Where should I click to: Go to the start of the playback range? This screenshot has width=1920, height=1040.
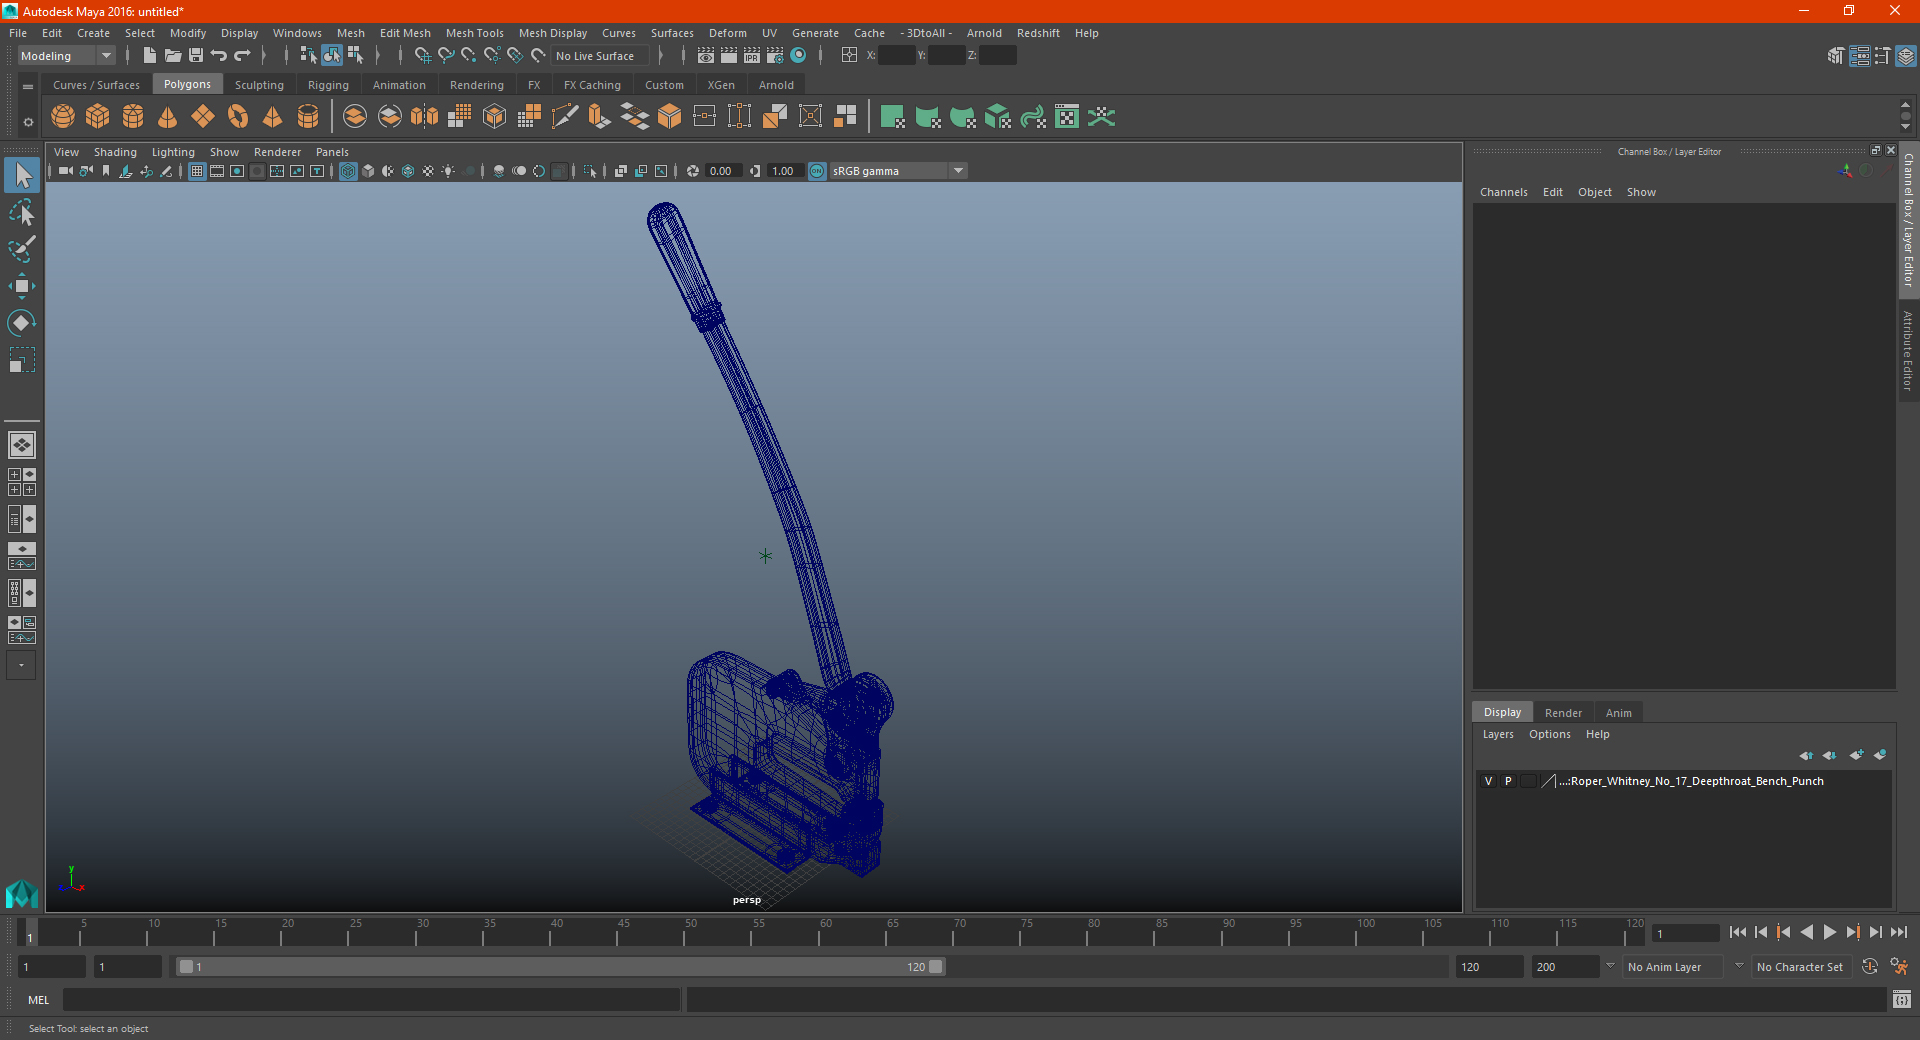point(1738,932)
